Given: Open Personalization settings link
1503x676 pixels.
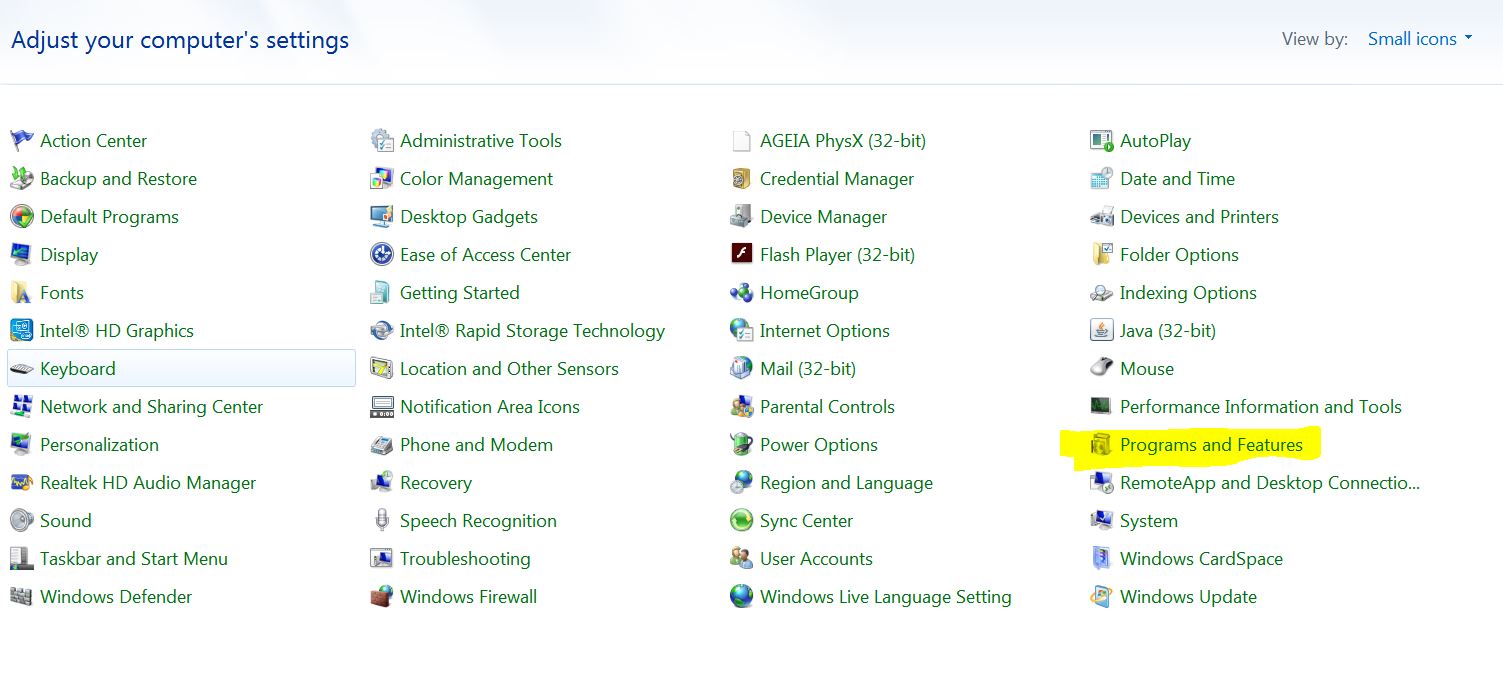Looking at the screenshot, I should click(x=99, y=445).
